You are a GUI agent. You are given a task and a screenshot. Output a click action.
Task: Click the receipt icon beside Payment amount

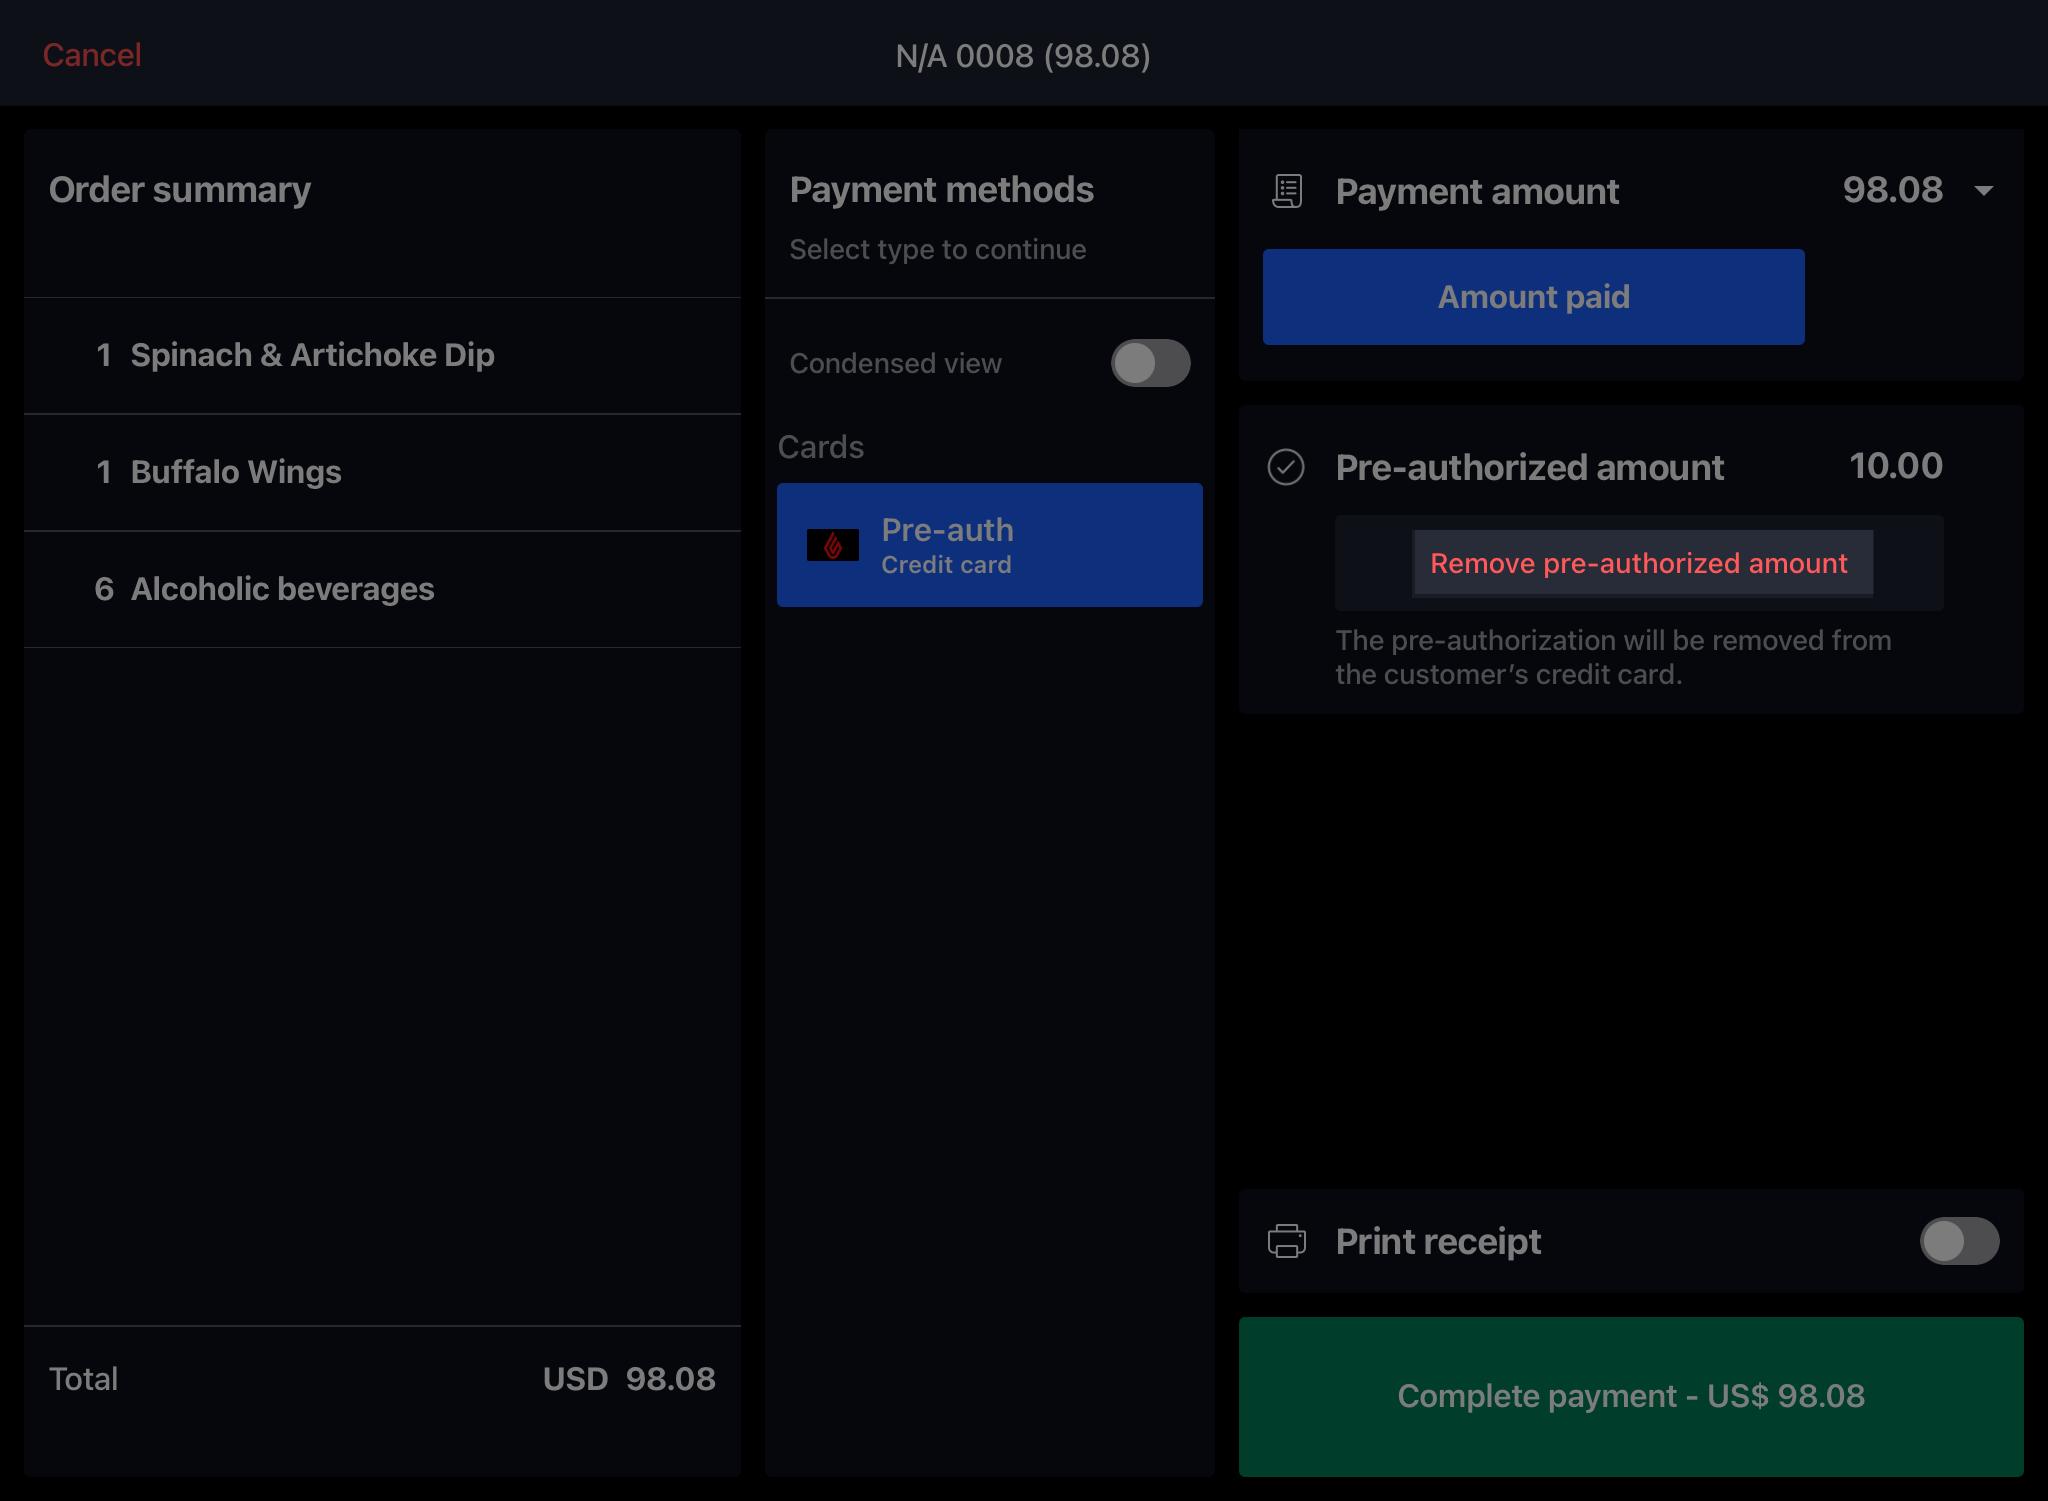tap(1287, 191)
